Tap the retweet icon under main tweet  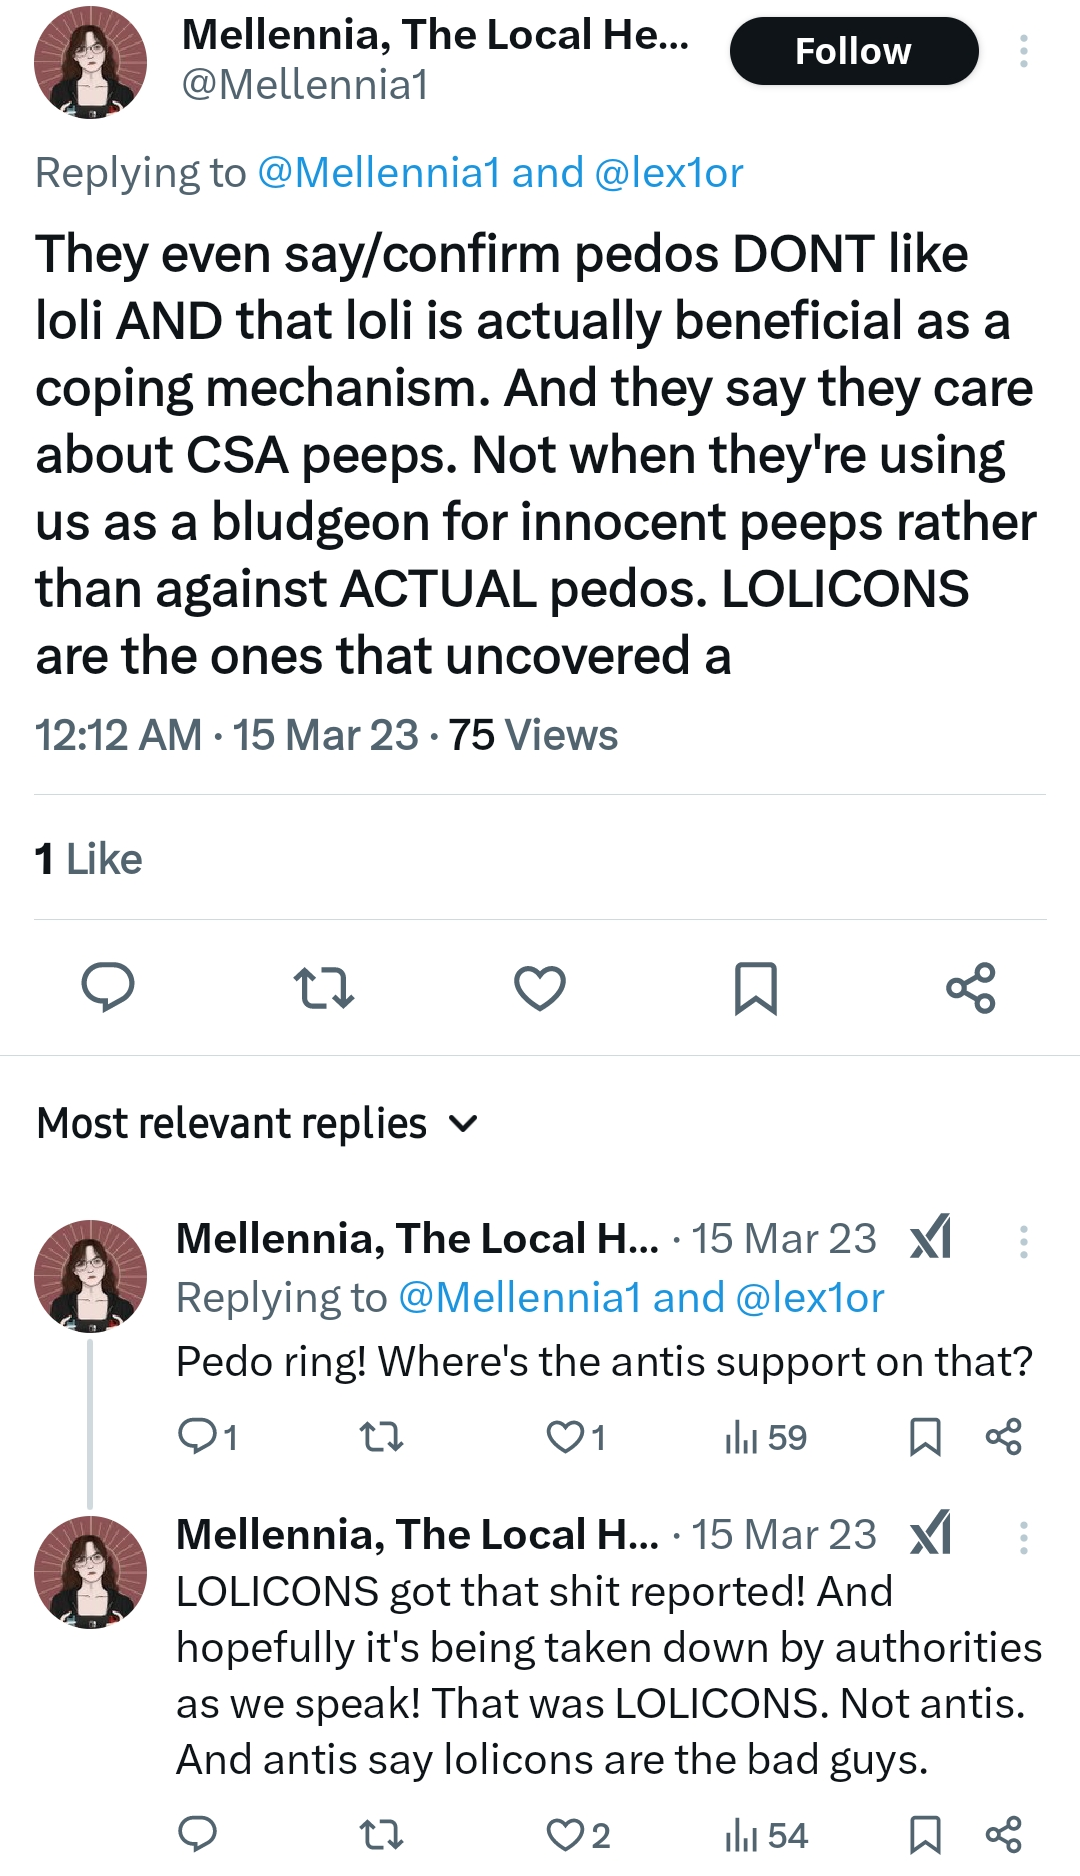tap(324, 988)
